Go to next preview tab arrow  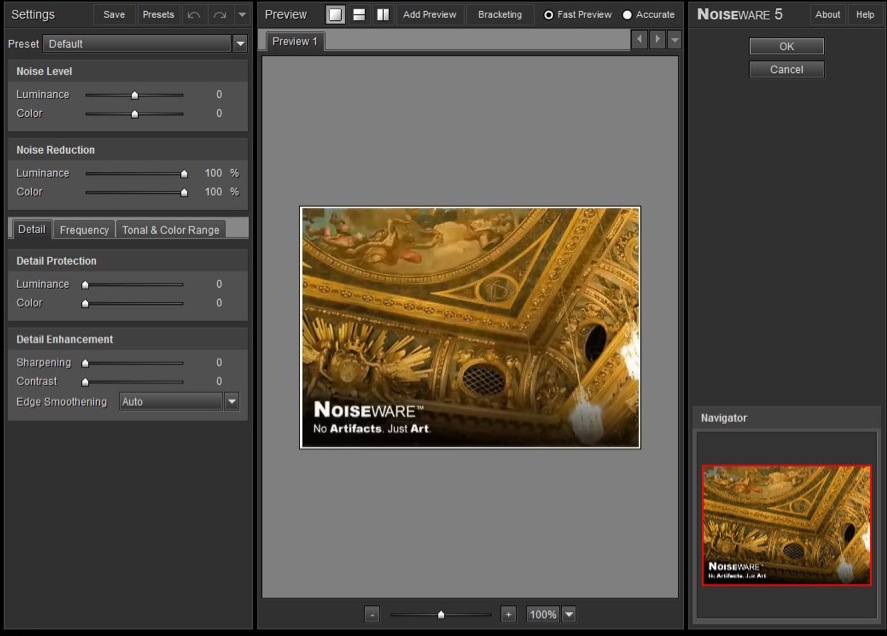657,40
